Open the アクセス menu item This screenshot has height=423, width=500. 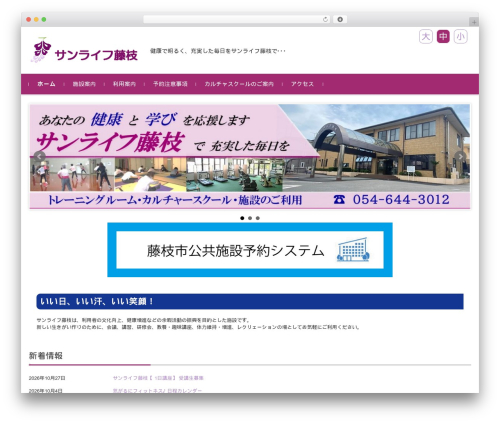302,84
